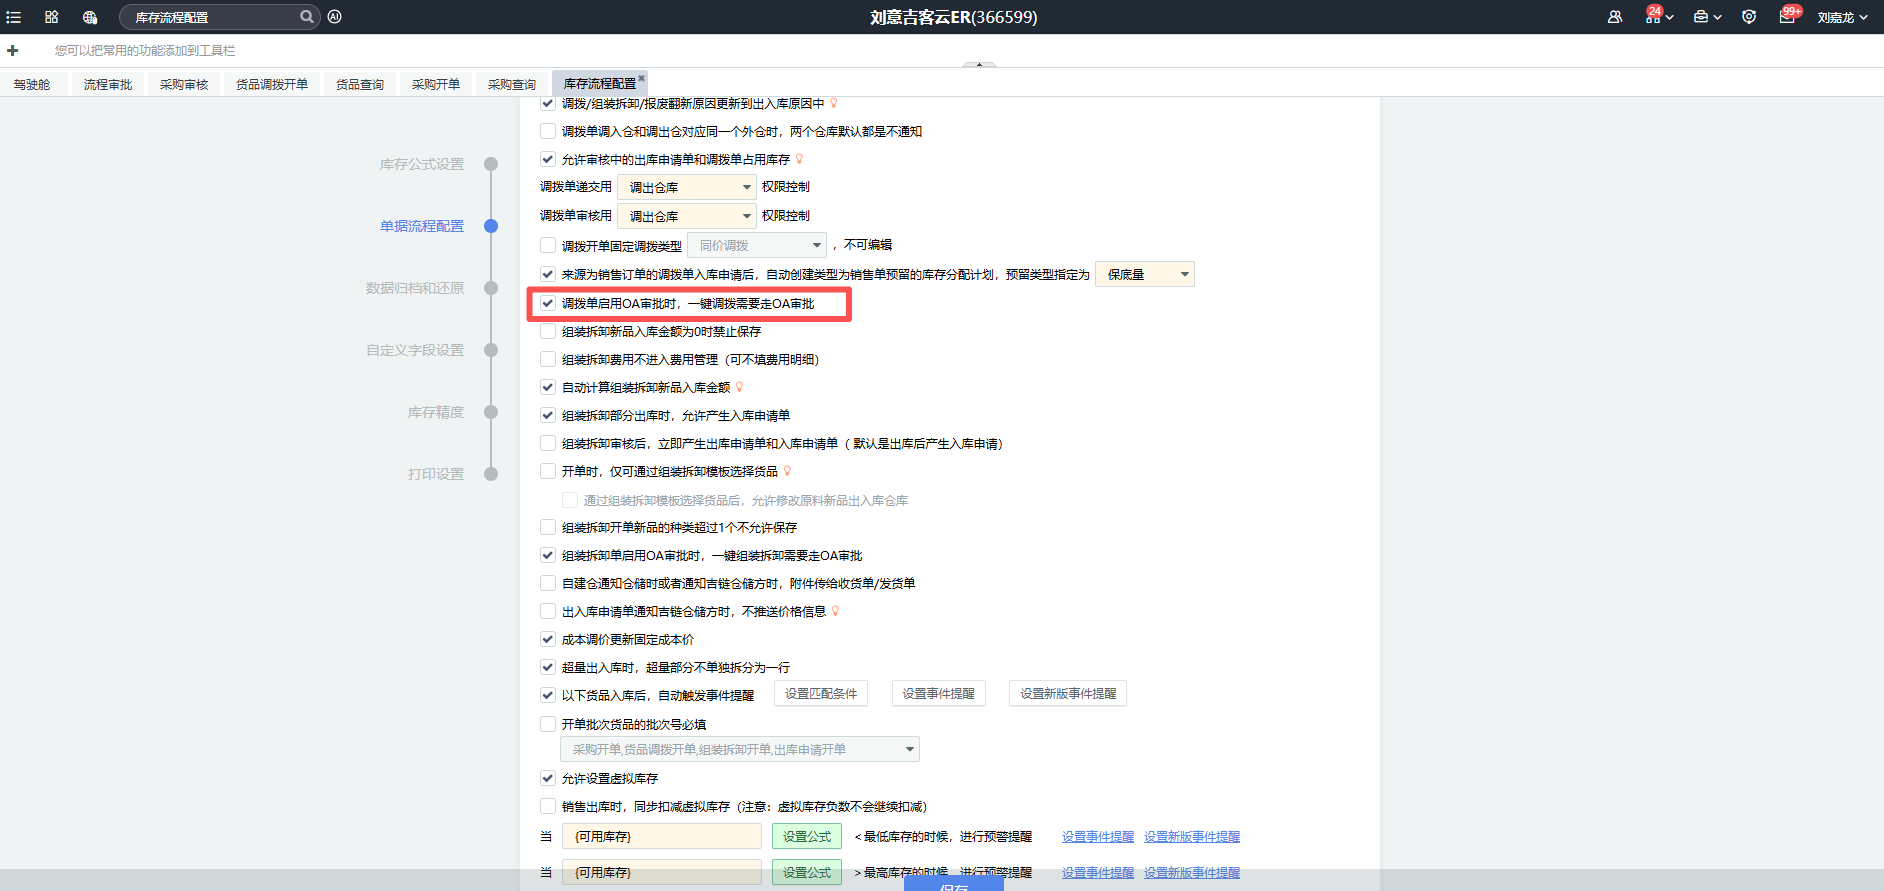
Task: Click the 设置匹配条件 button
Action: (821, 694)
